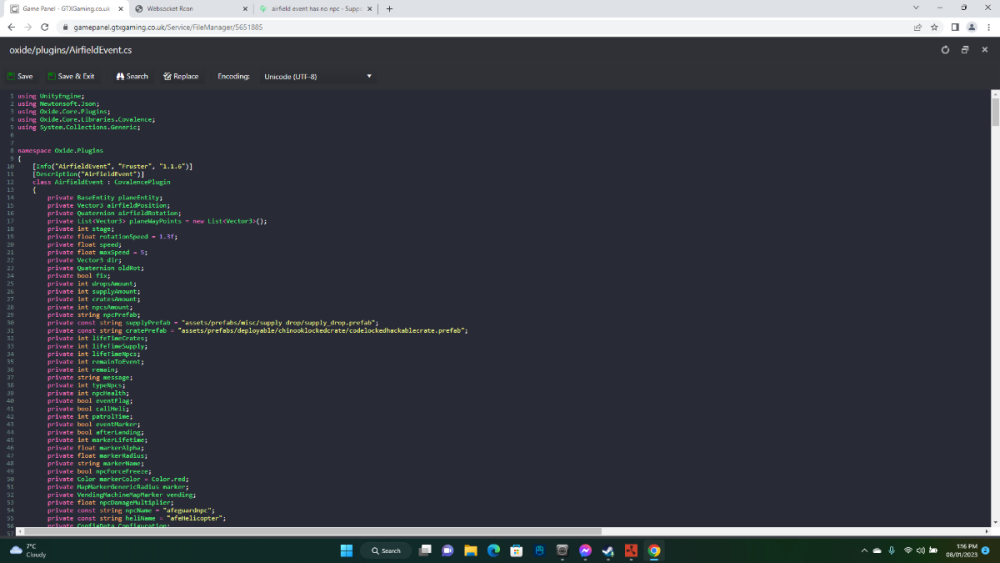
Task: Open Steam from taskbar
Action: [x=608, y=550]
